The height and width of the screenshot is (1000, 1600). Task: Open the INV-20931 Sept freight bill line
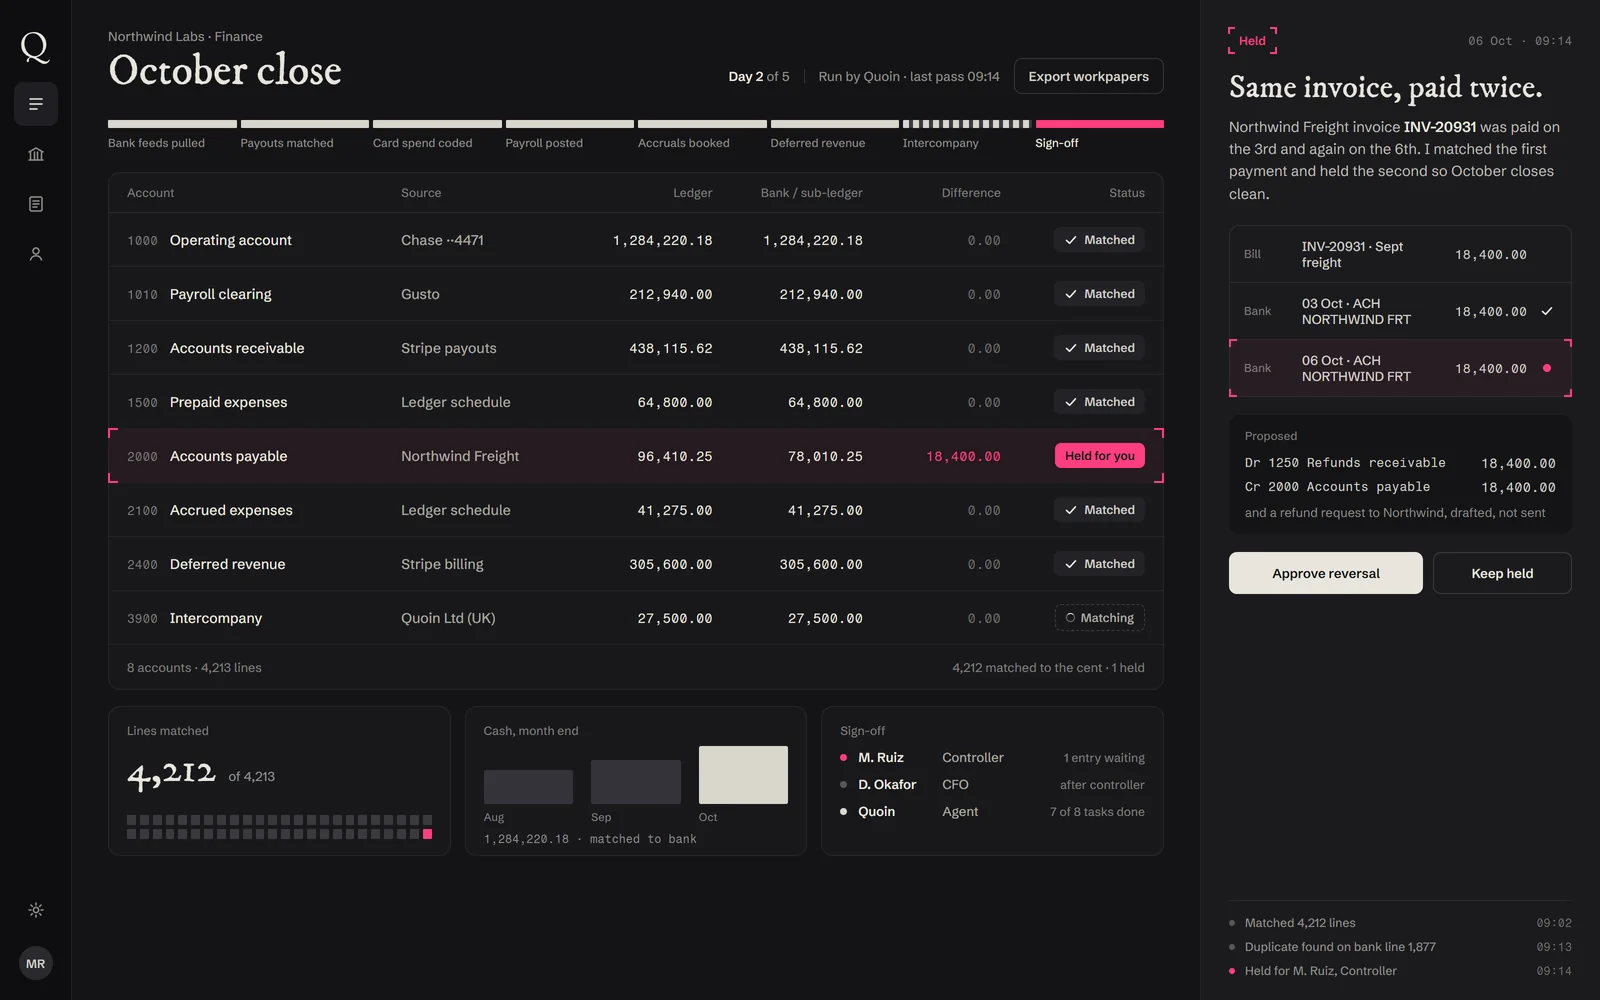(x=1400, y=254)
